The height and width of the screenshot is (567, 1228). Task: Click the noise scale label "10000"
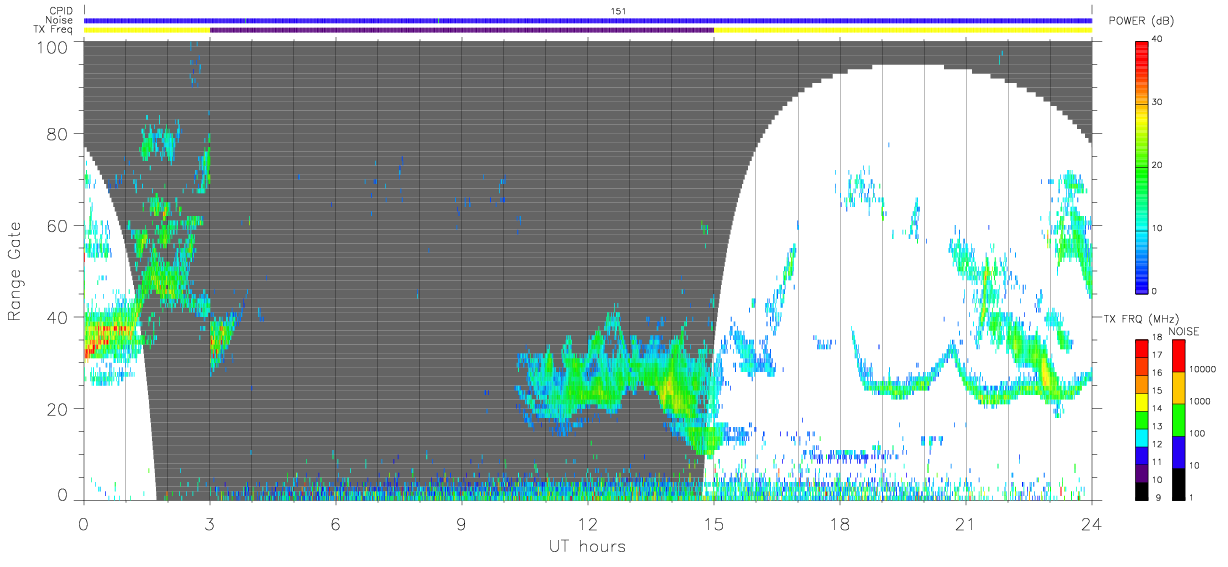1201,369
